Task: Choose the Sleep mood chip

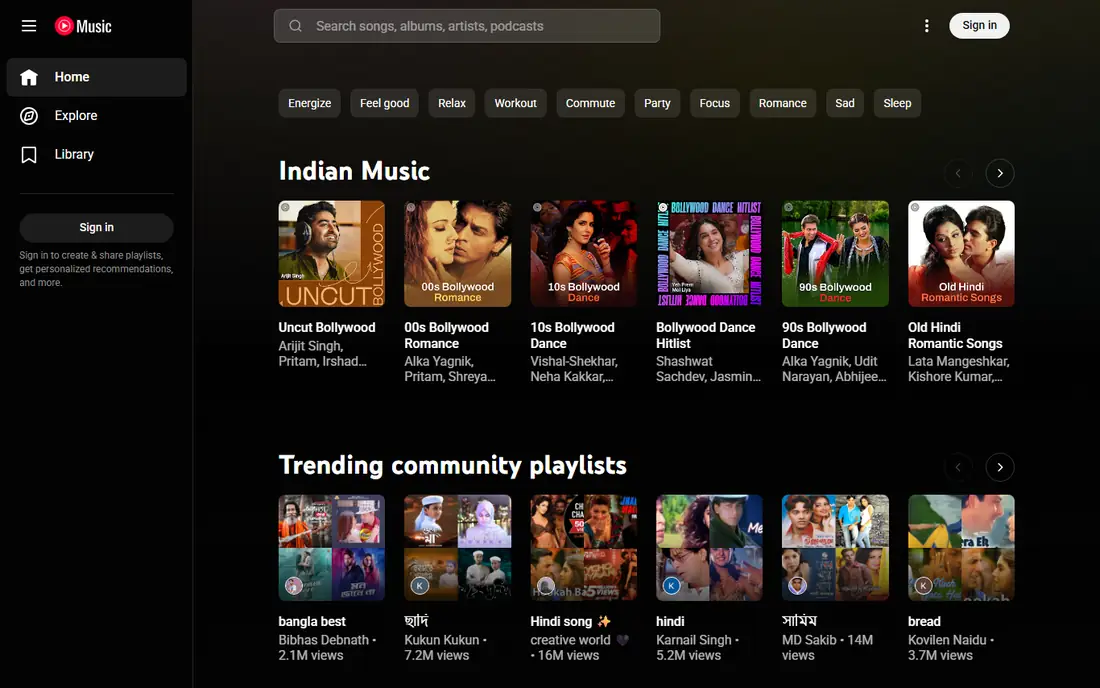Action: coord(897,103)
